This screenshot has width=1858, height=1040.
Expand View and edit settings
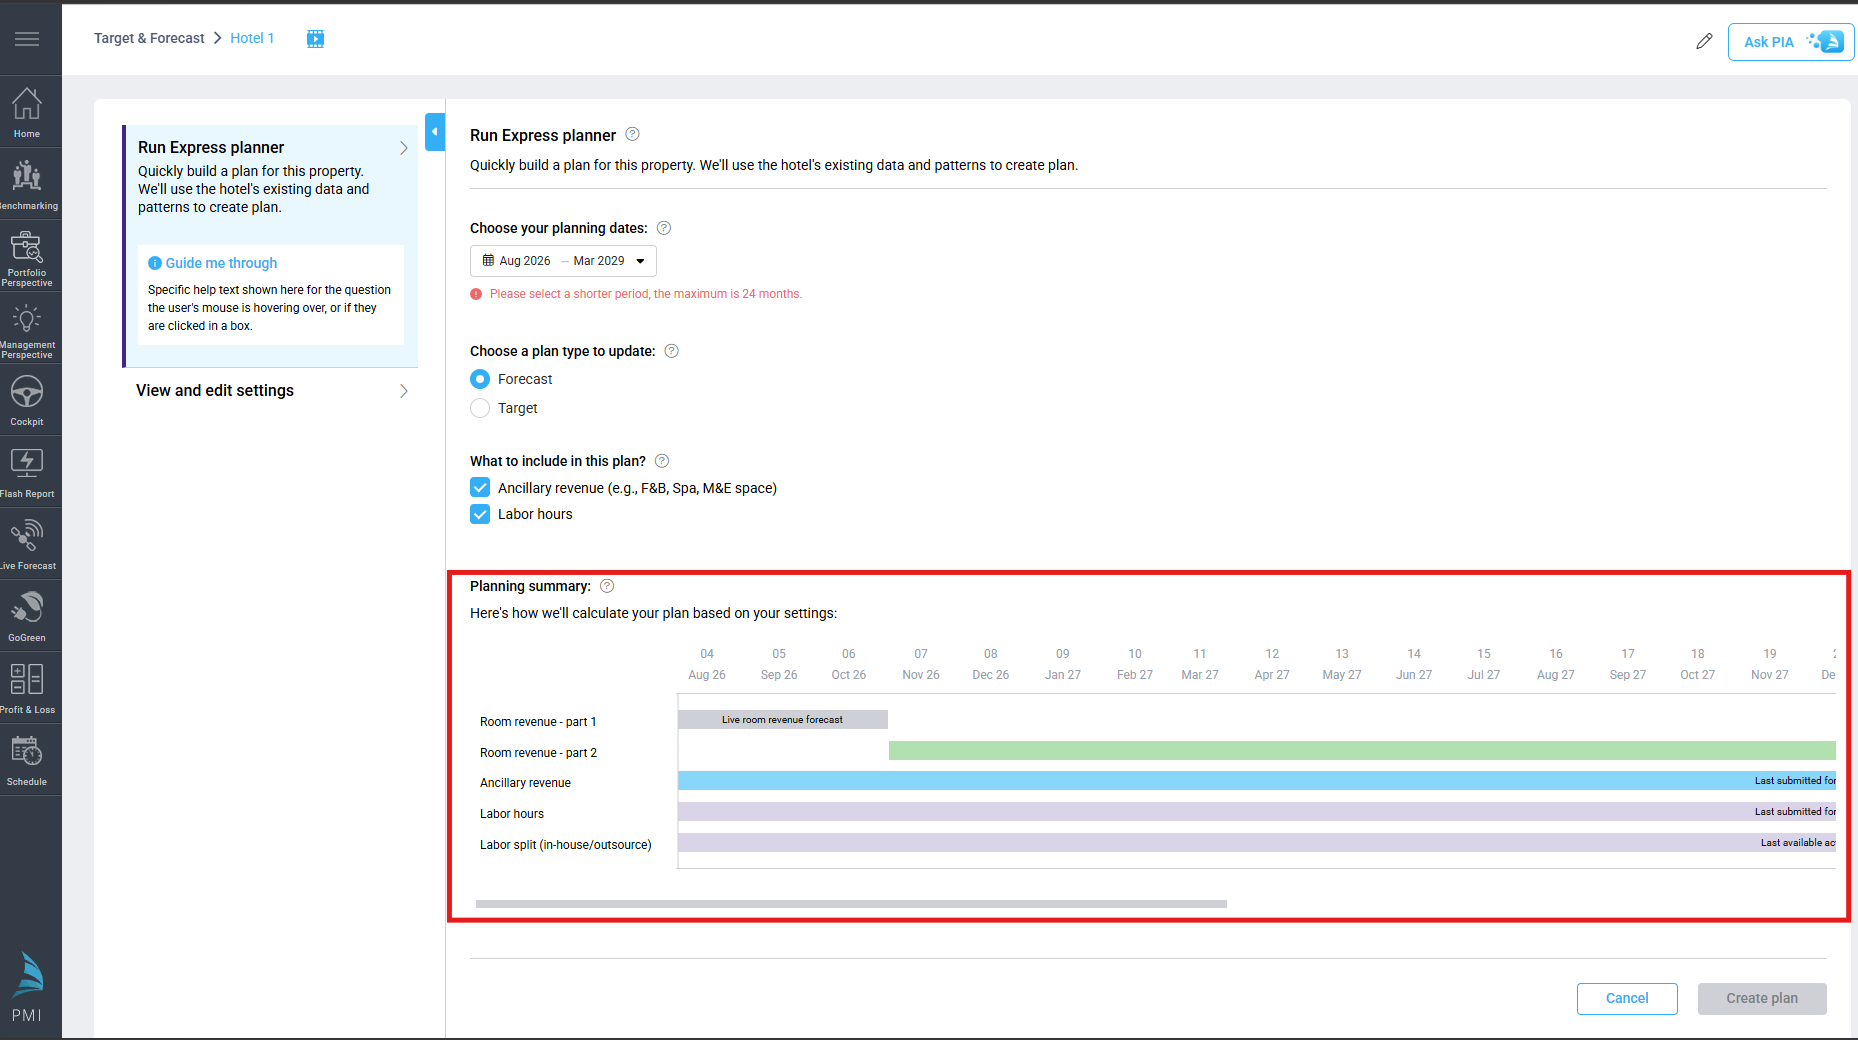pos(270,391)
